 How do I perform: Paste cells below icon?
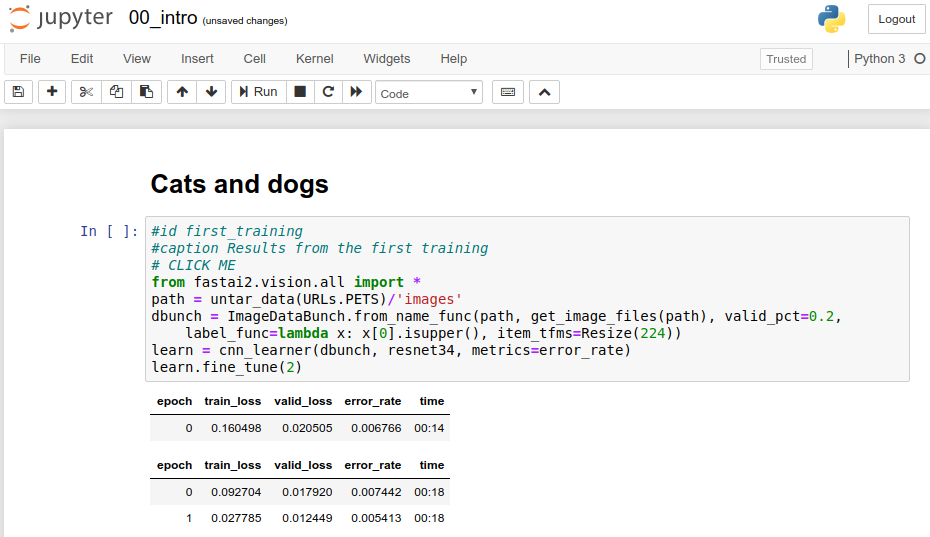(x=146, y=92)
